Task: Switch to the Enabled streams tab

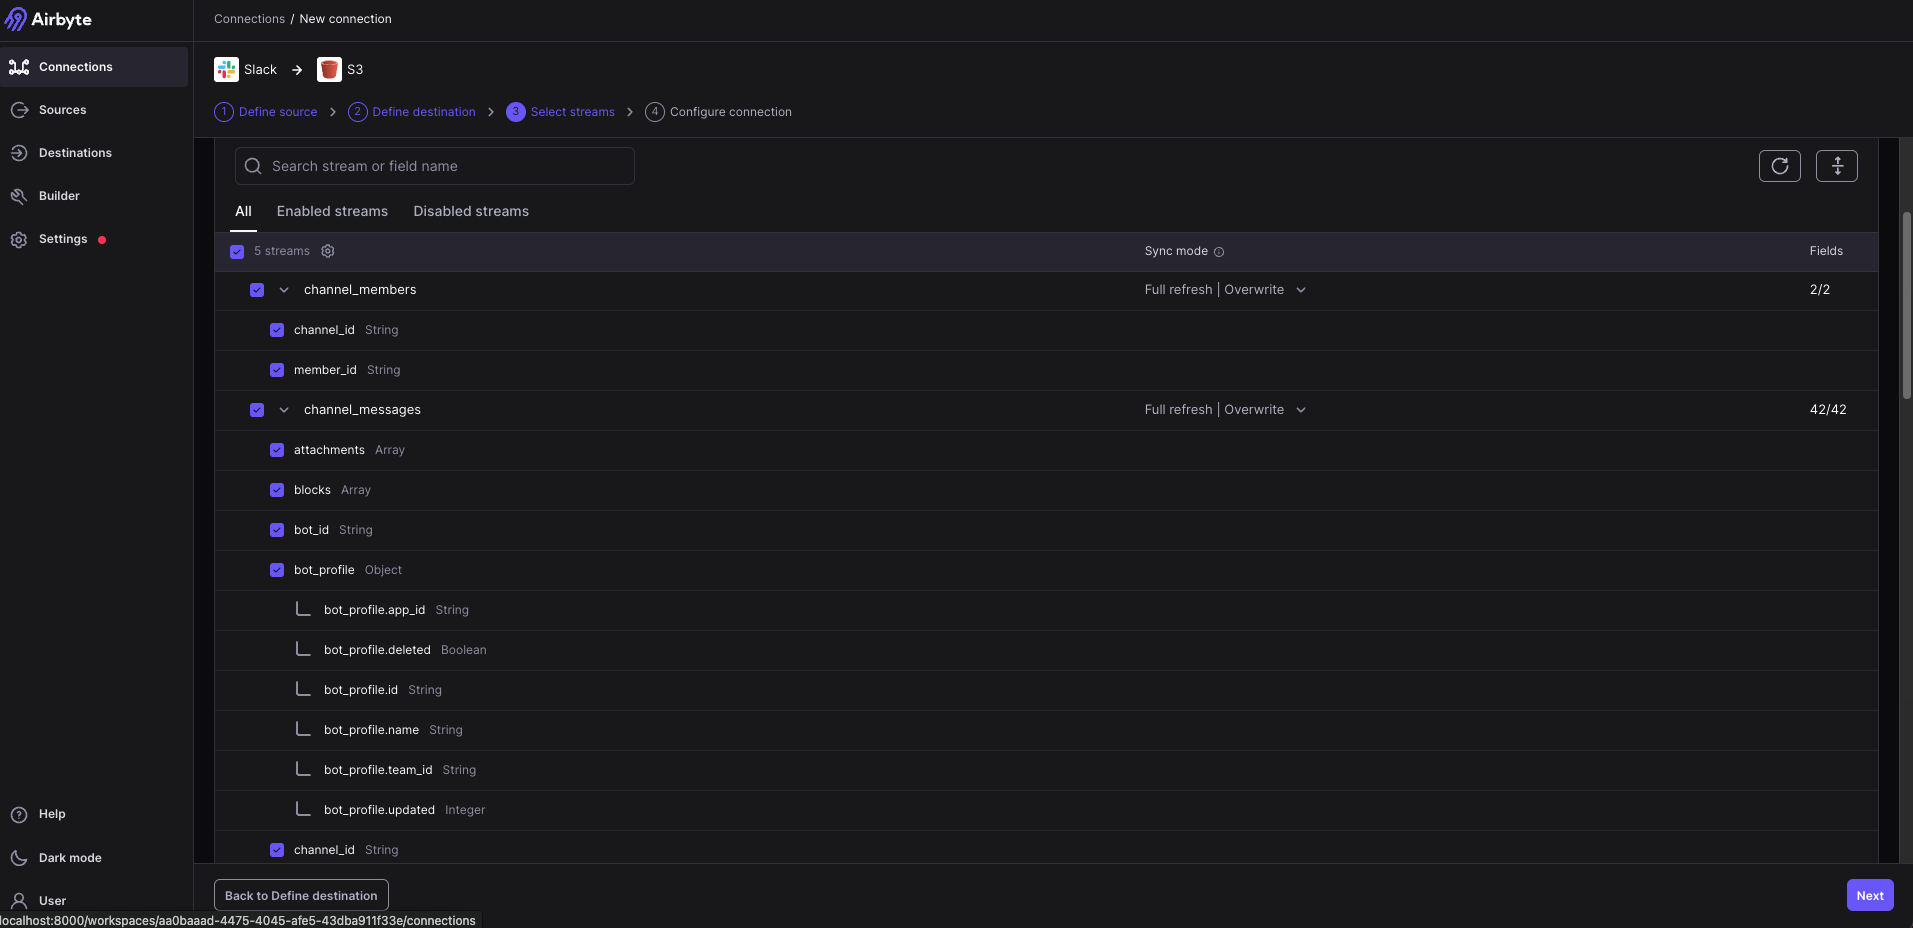Action: click(332, 211)
